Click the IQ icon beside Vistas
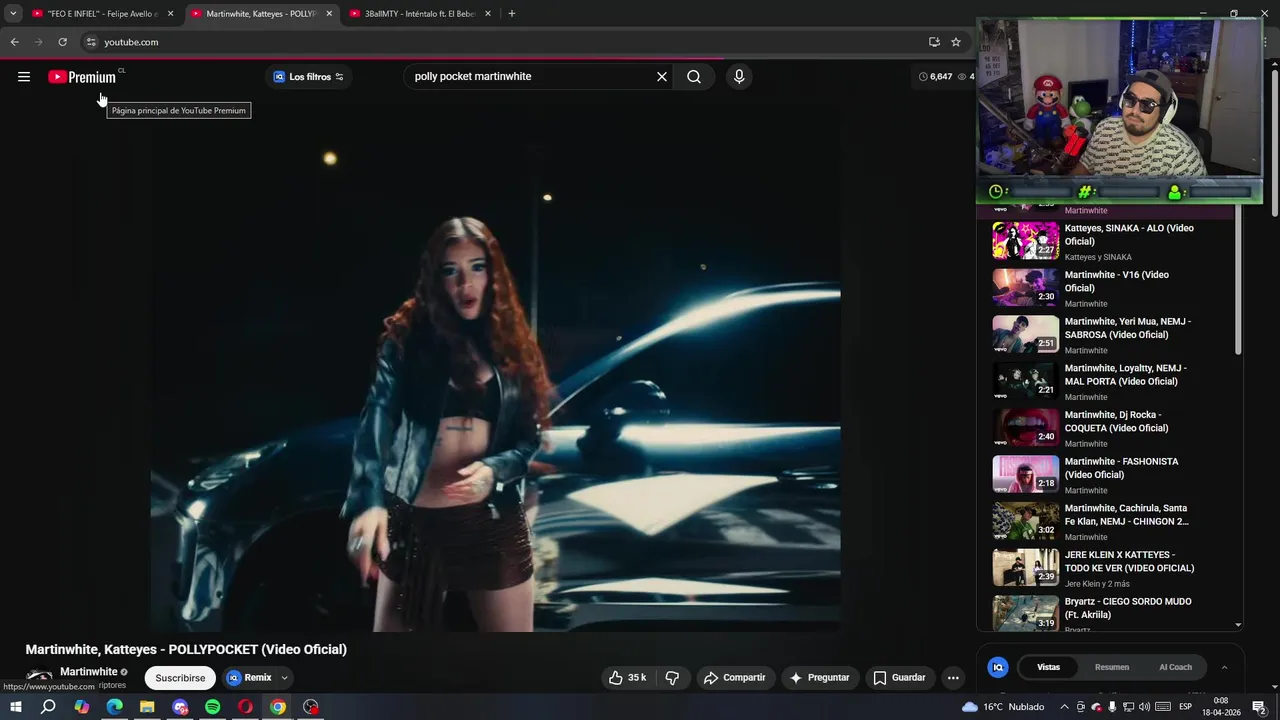The height and width of the screenshot is (720, 1280). pos(997,667)
